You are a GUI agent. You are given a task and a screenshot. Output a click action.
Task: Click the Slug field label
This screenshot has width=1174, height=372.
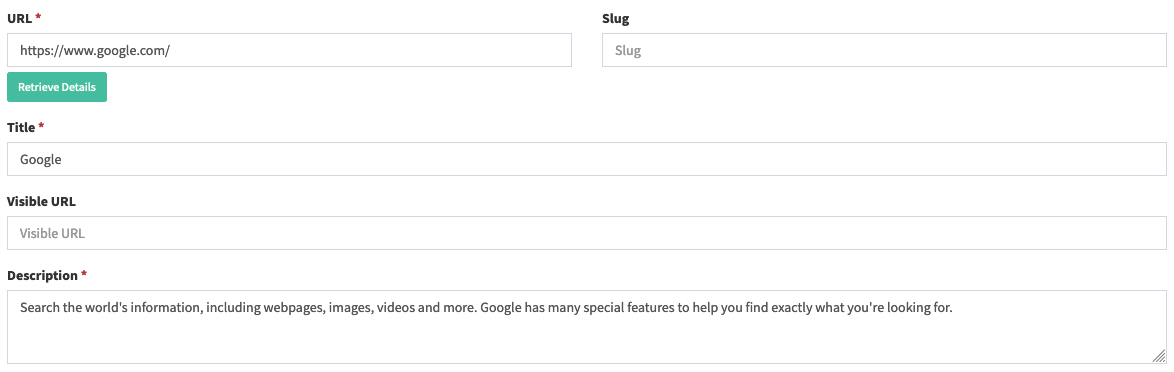click(615, 17)
